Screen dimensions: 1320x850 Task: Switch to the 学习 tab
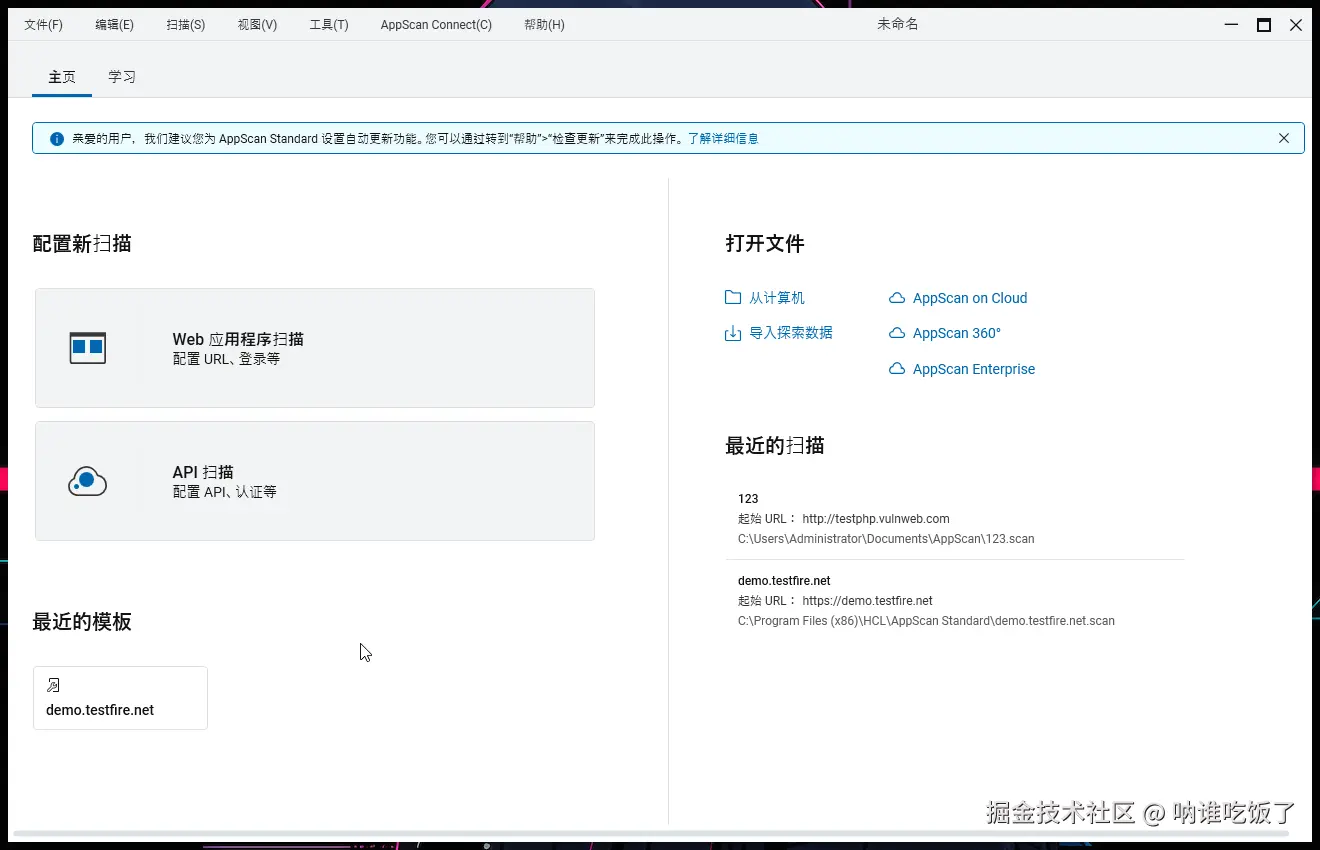click(122, 77)
